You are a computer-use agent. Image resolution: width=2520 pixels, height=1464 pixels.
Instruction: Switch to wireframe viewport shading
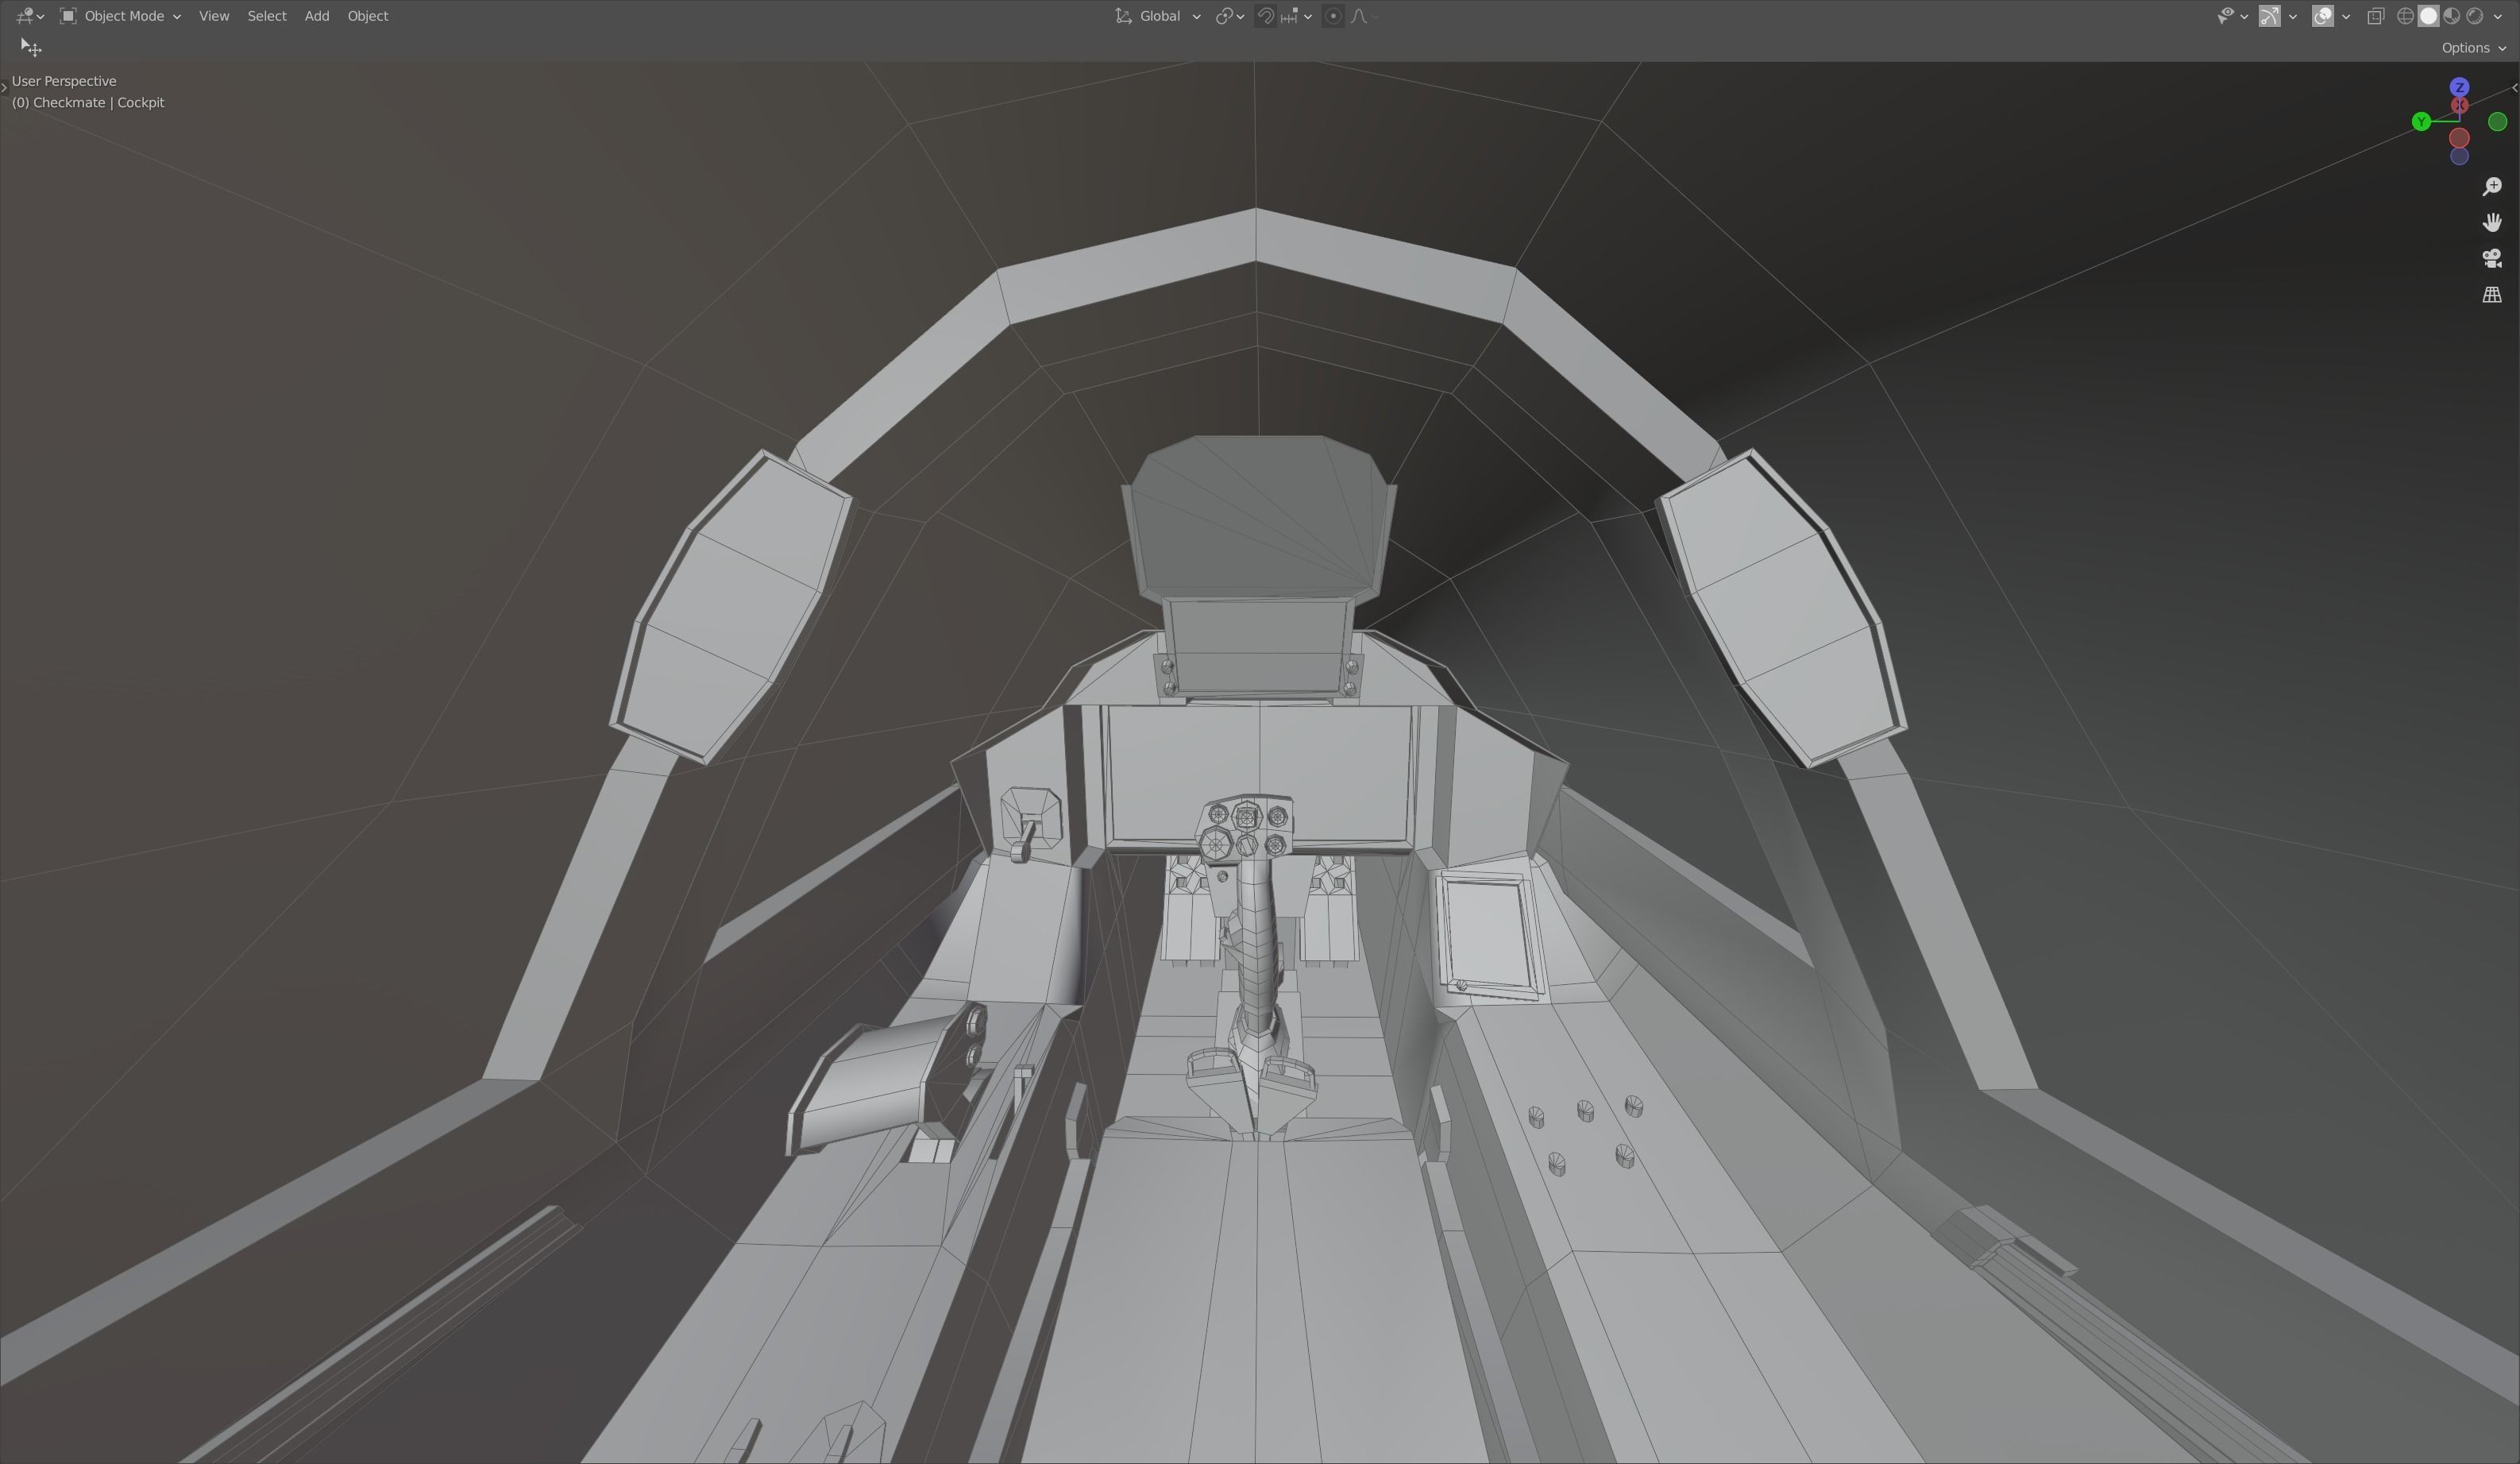pyautogui.click(x=2405, y=16)
